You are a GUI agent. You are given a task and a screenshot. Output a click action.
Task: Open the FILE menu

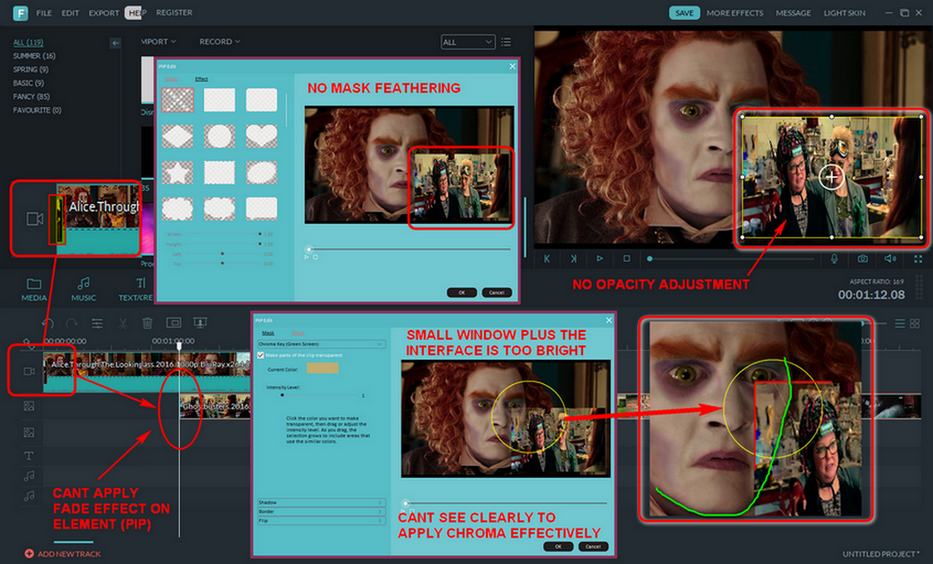[44, 12]
